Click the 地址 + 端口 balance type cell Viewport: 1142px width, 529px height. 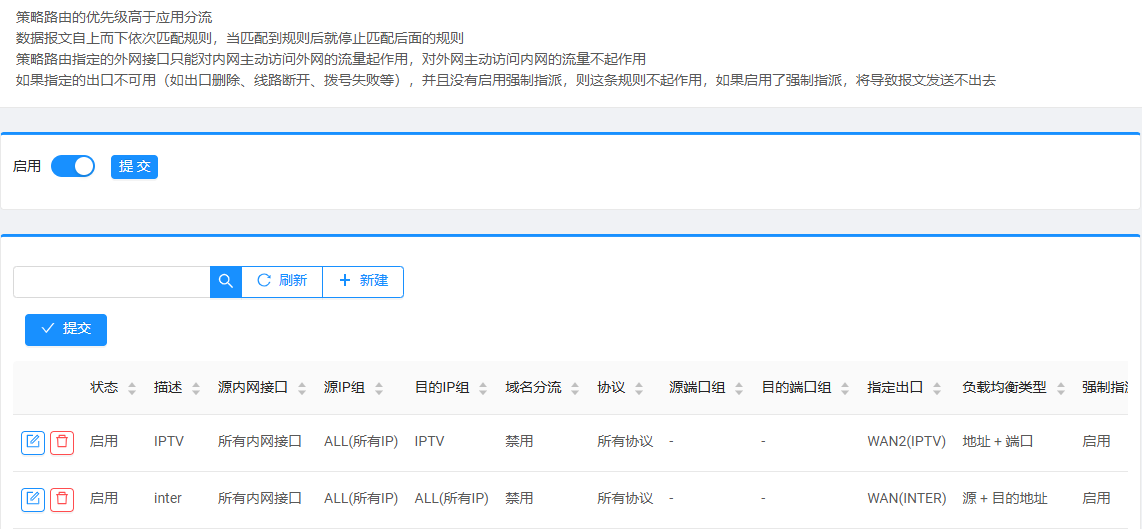[x=998, y=442]
